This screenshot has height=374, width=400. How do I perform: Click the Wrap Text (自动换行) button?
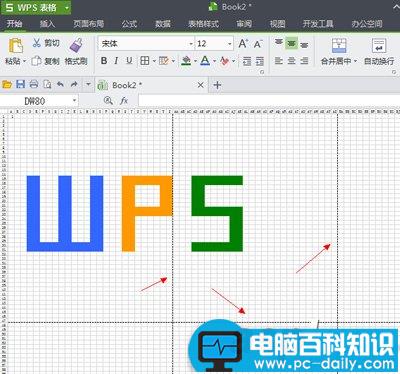[x=379, y=52]
